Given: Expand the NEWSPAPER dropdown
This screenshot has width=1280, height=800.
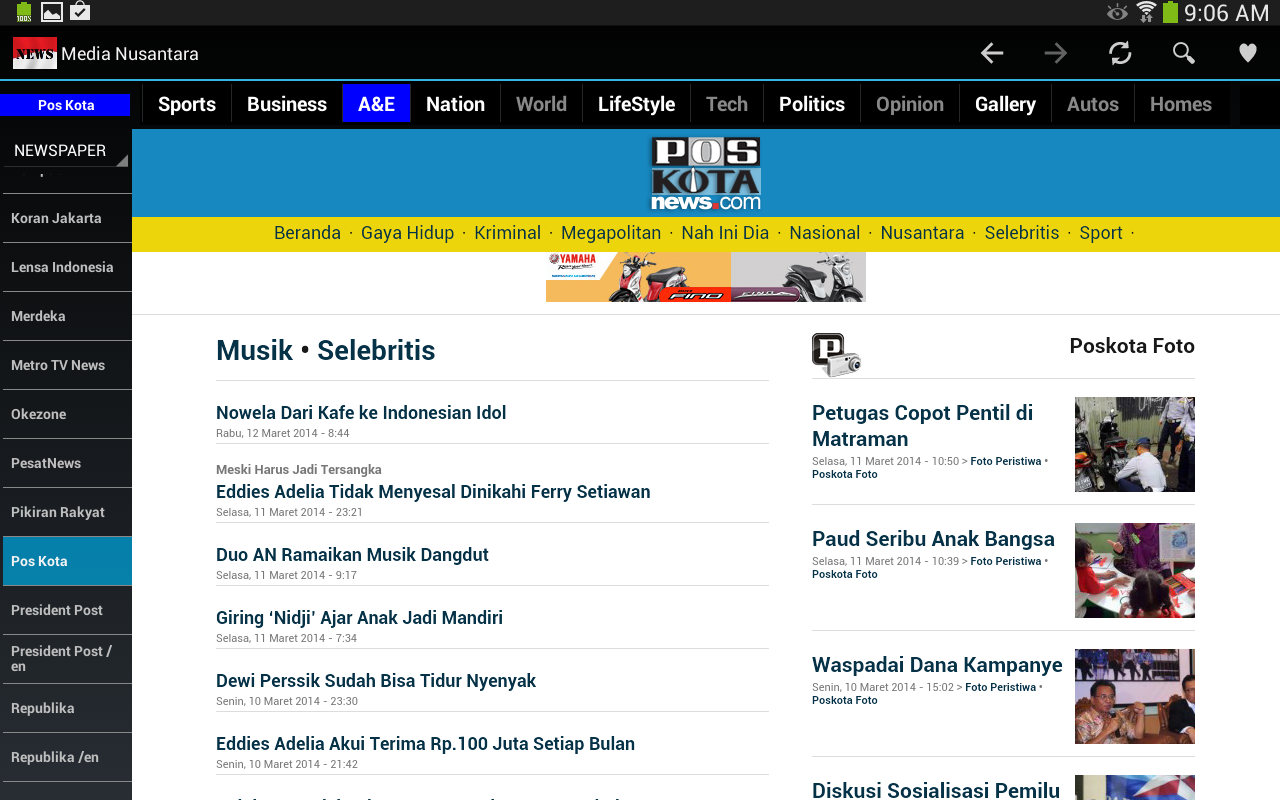Looking at the screenshot, I should click(66, 151).
